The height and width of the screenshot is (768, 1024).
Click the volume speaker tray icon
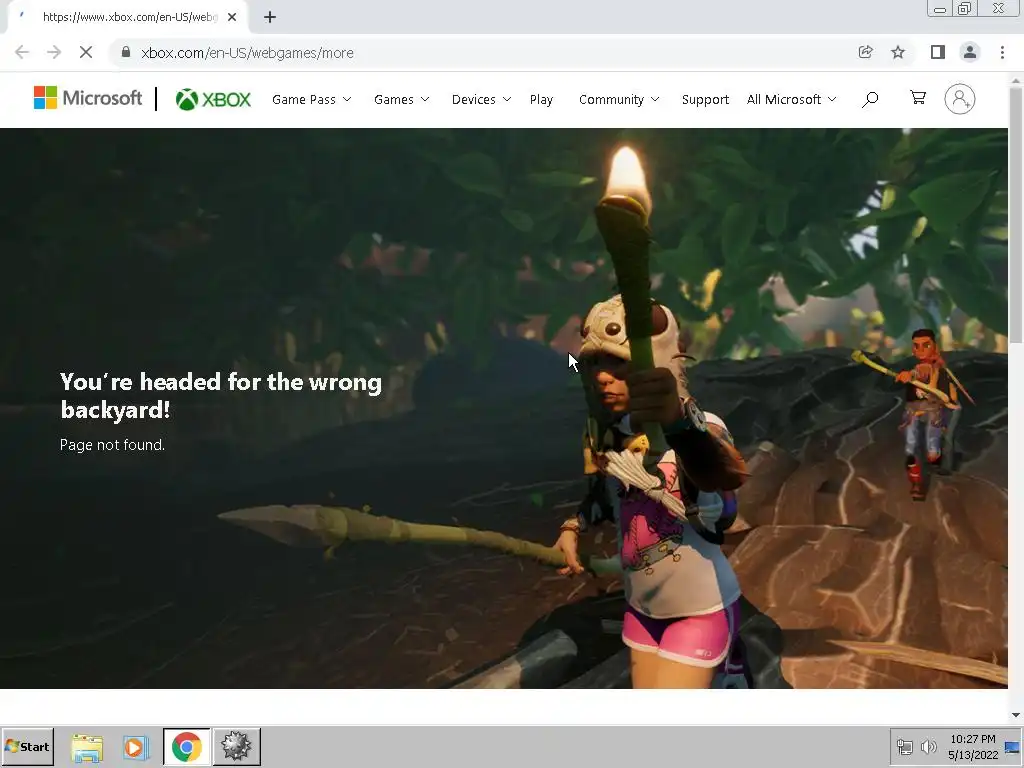928,746
